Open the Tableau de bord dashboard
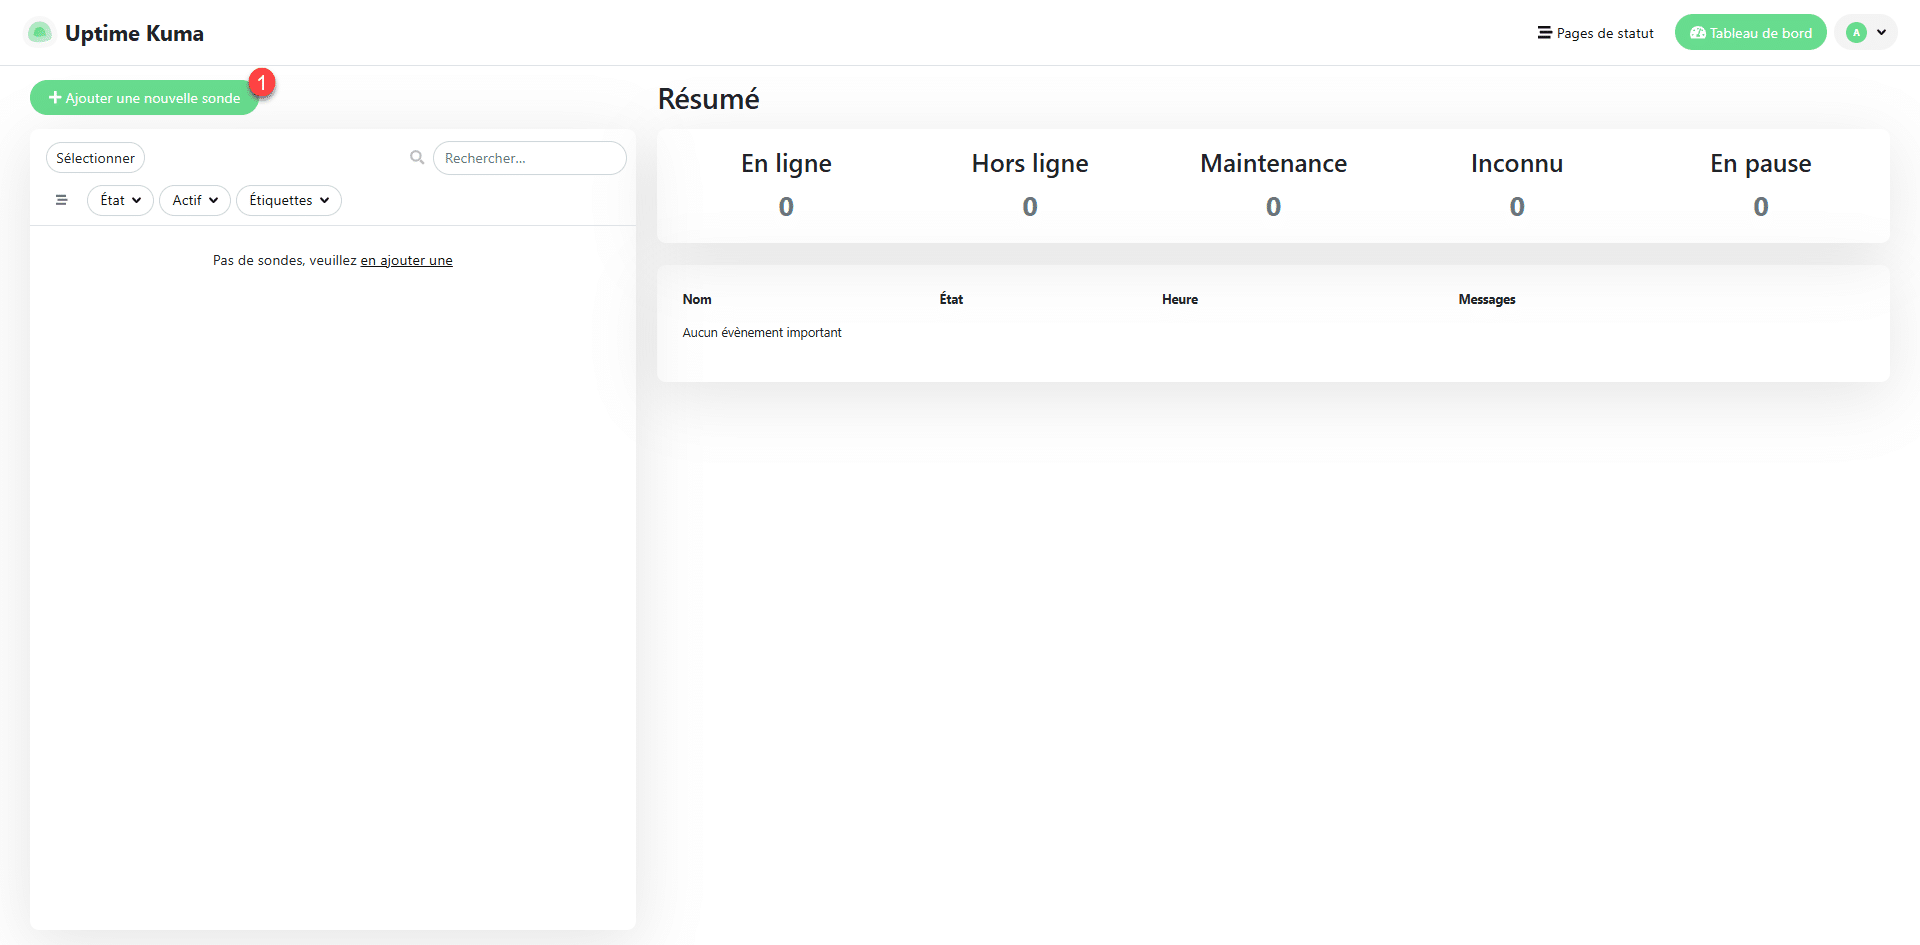The width and height of the screenshot is (1920, 945). click(x=1750, y=33)
